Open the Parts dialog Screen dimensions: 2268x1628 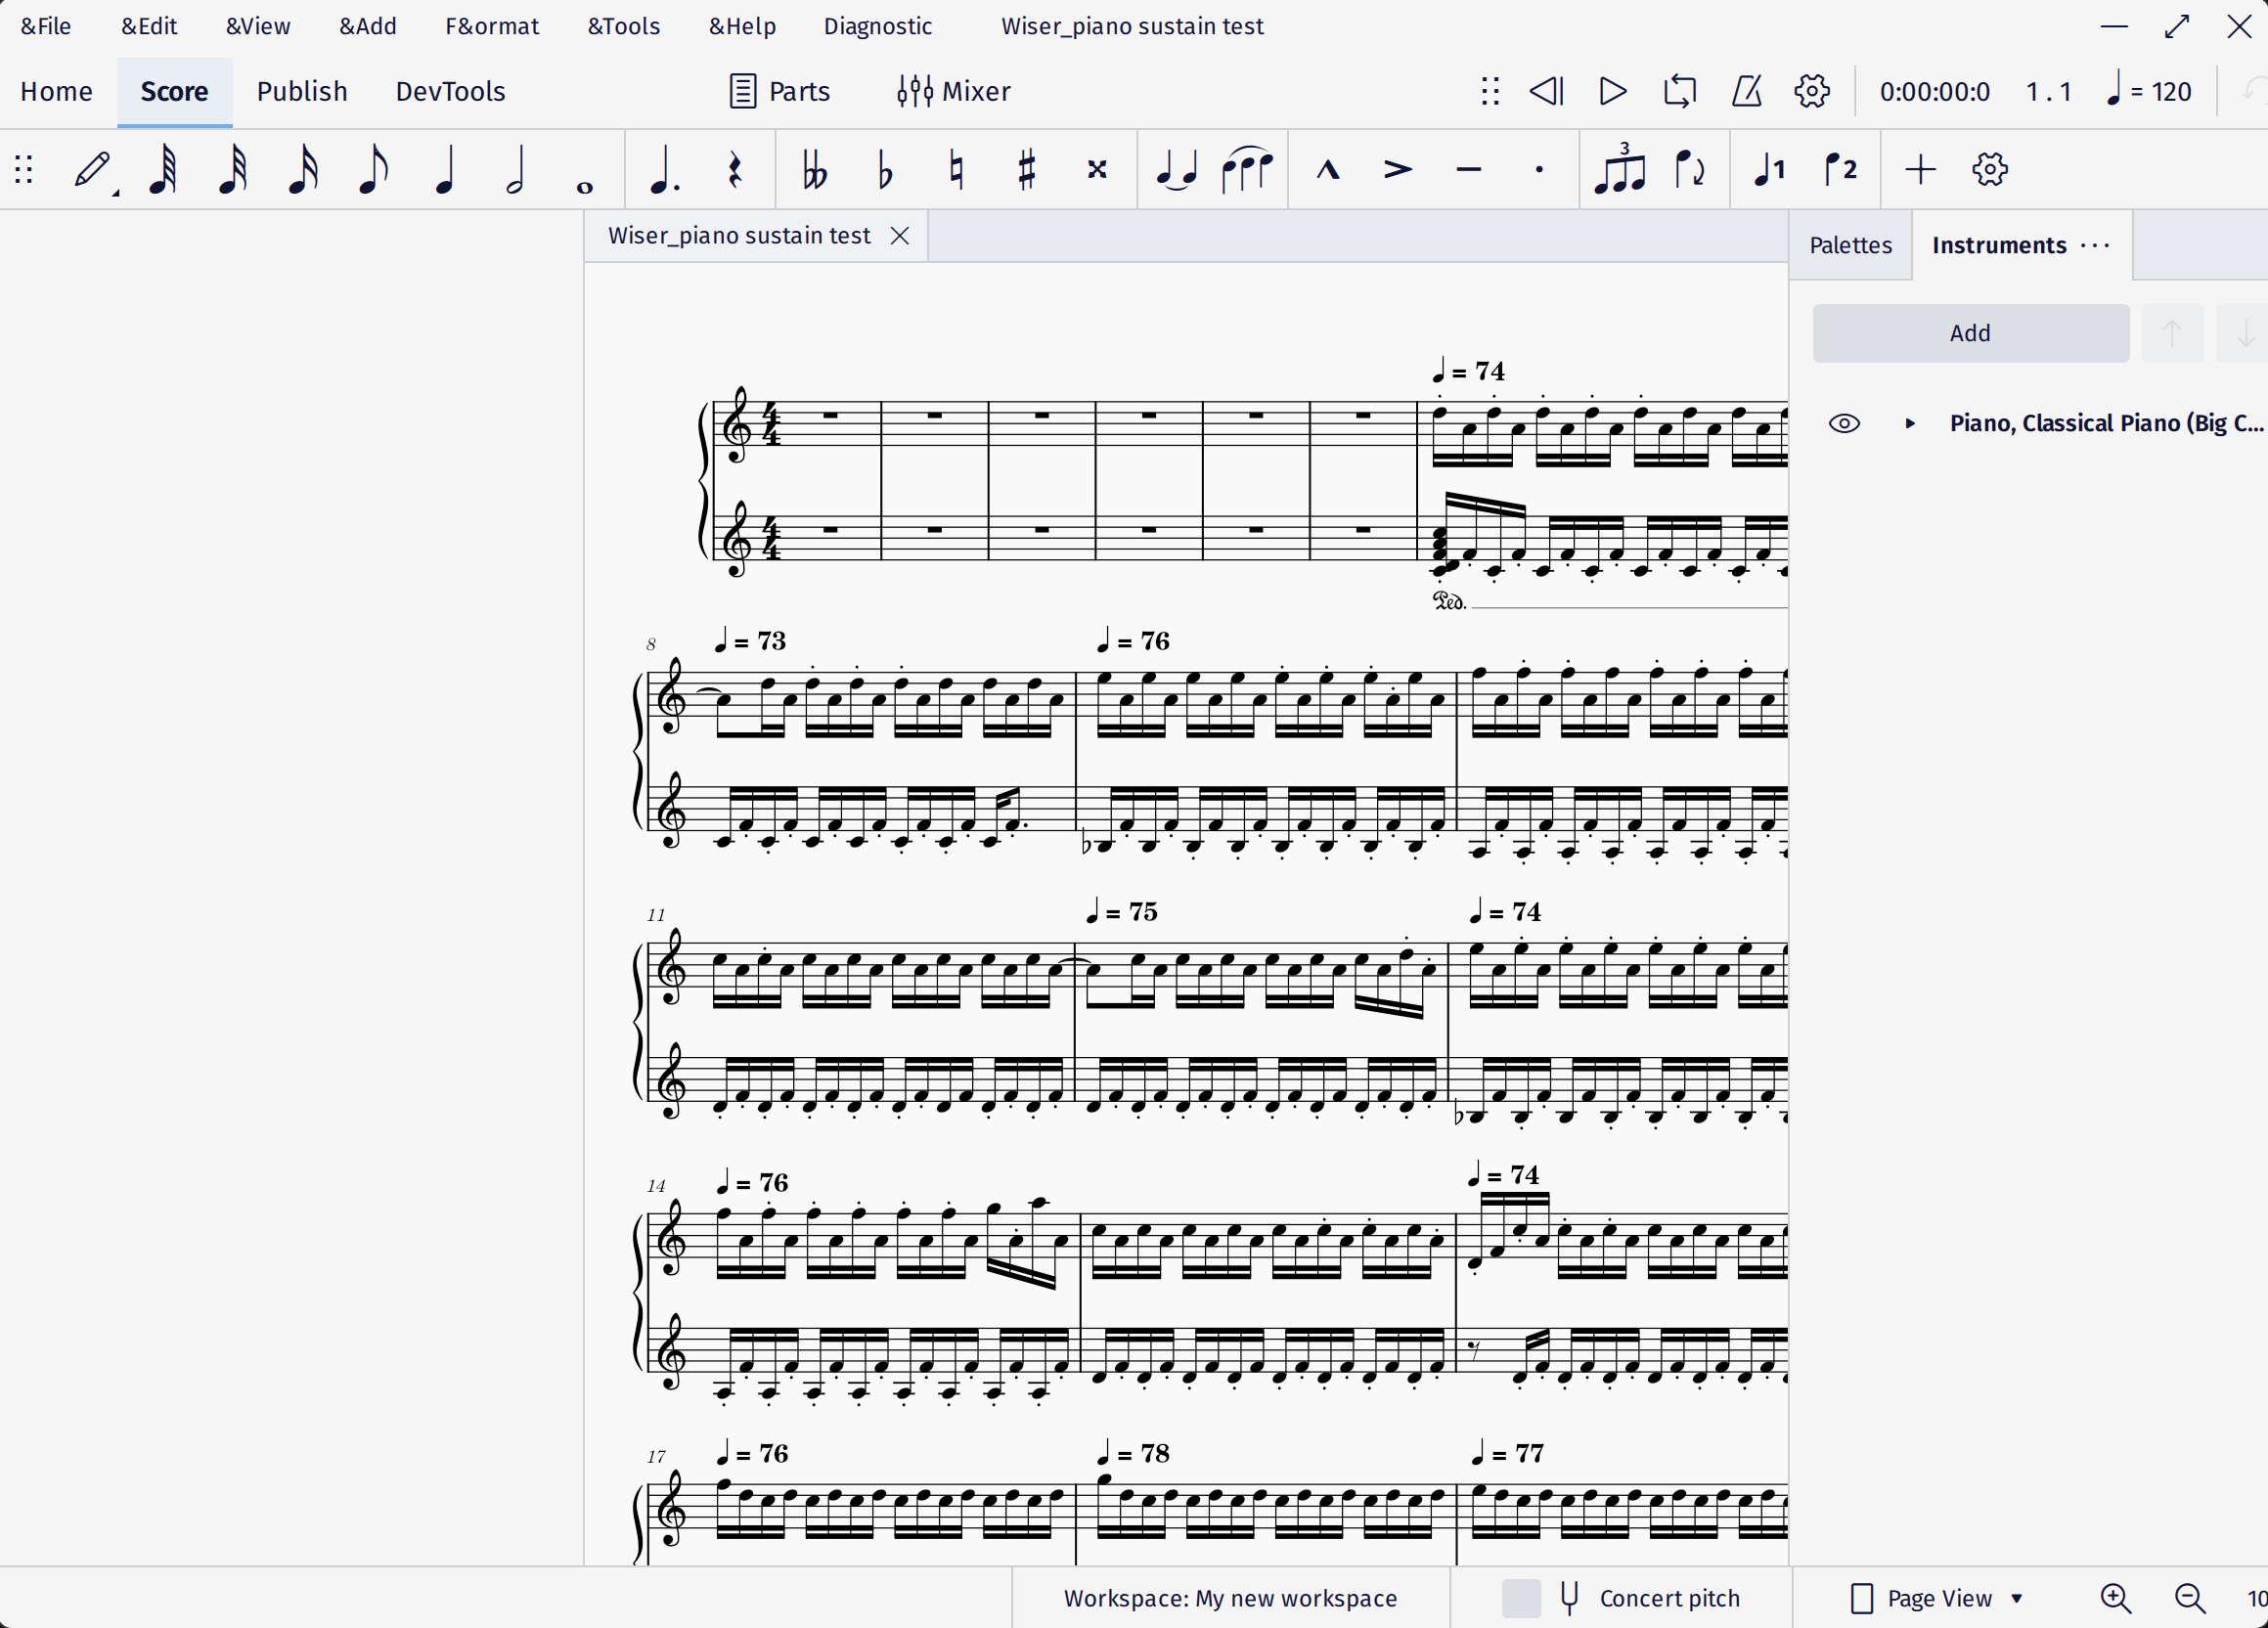[779, 91]
